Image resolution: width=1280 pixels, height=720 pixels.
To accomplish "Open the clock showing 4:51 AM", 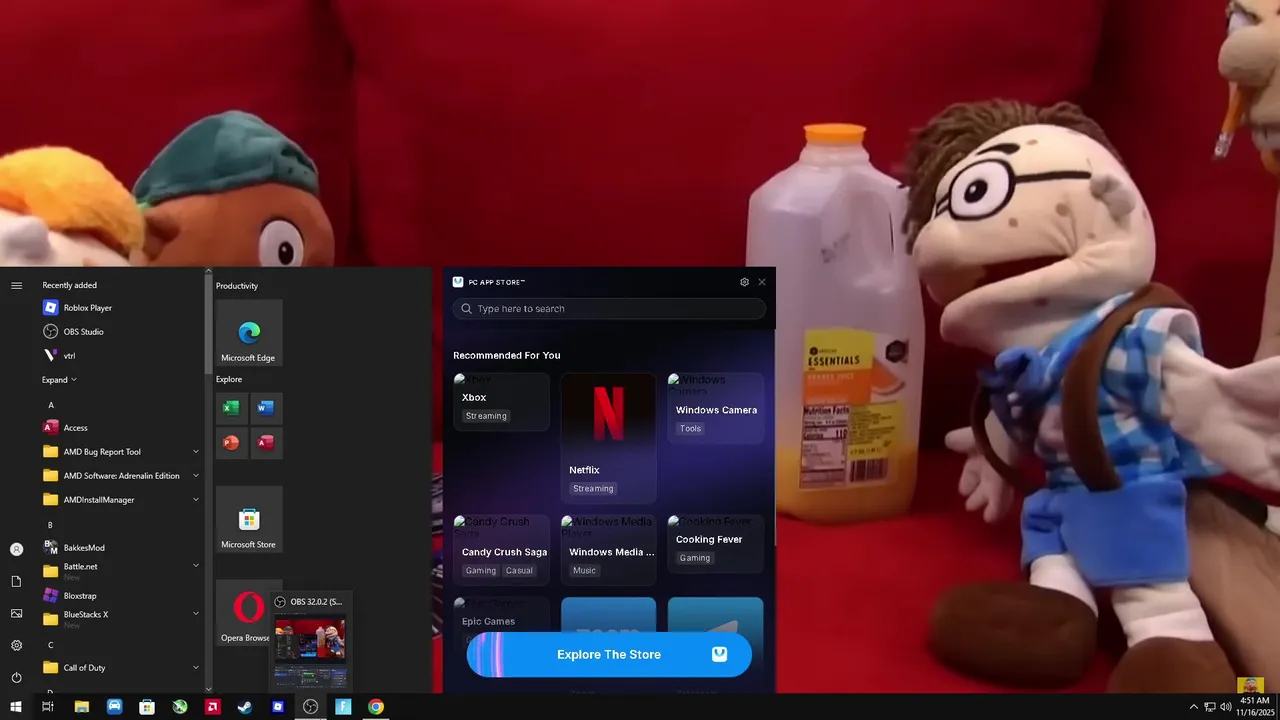I will [x=1254, y=707].
